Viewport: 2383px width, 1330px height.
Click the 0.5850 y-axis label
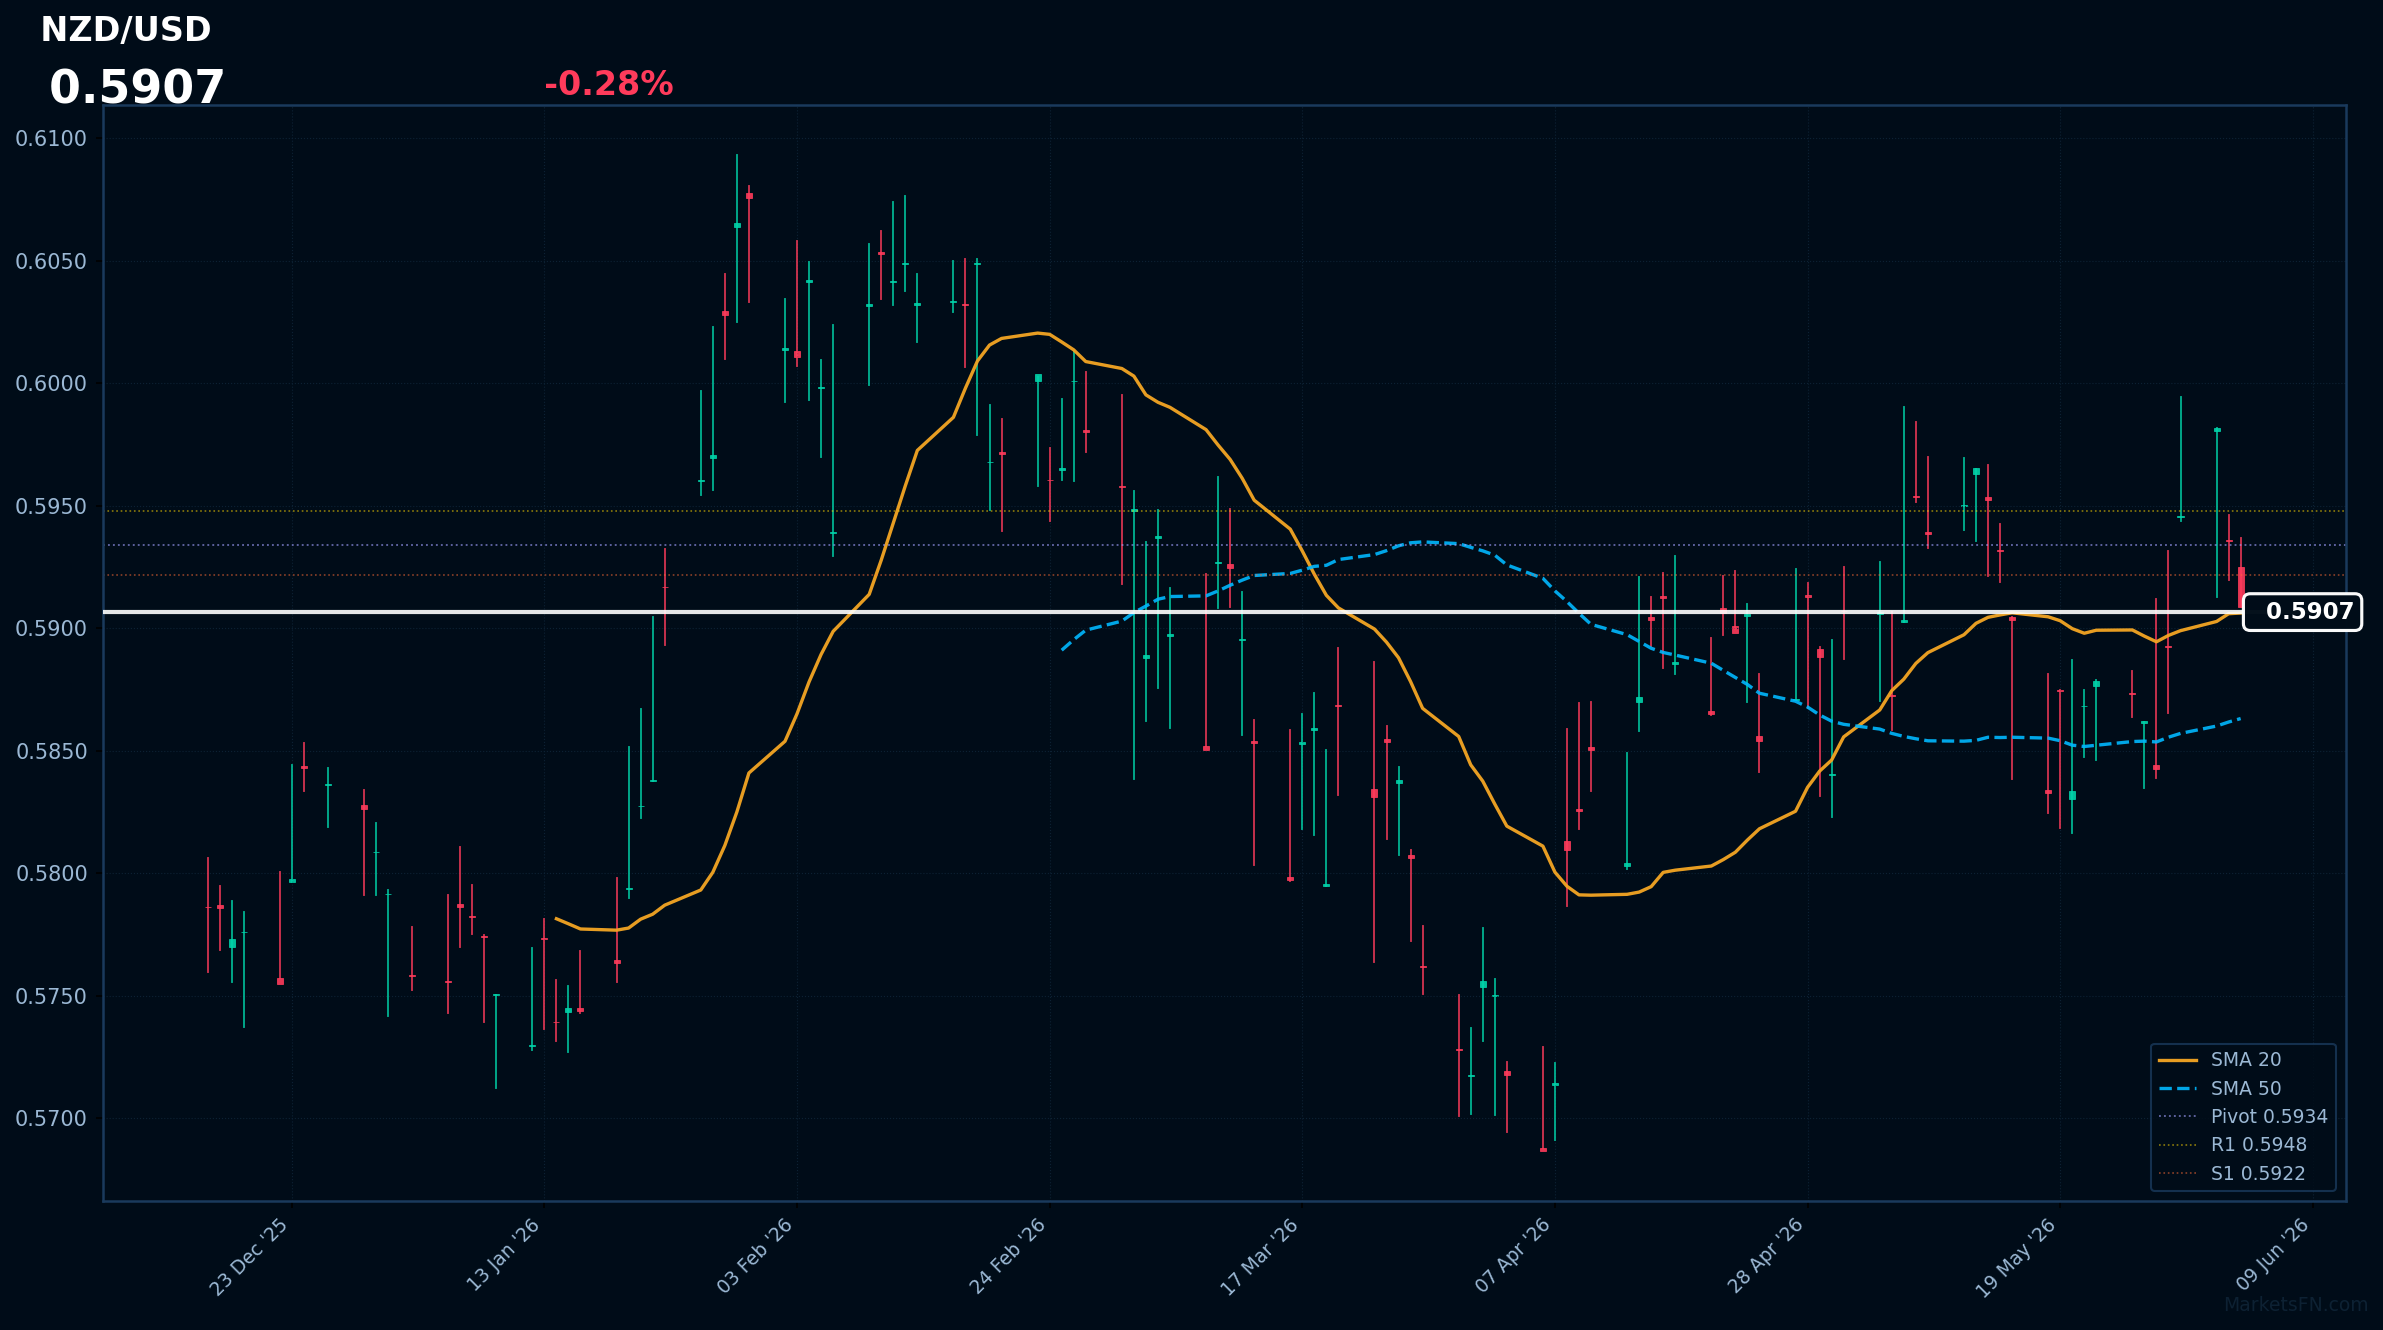coord(51,752)
